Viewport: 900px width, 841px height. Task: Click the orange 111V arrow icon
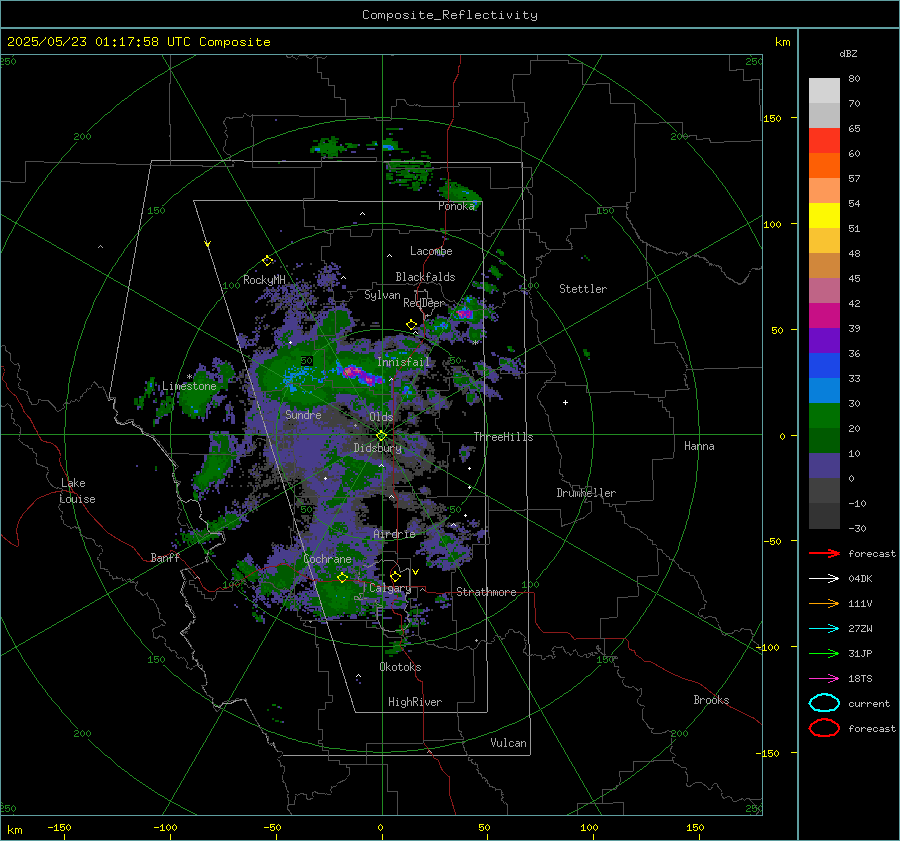[x=824, y=603]
